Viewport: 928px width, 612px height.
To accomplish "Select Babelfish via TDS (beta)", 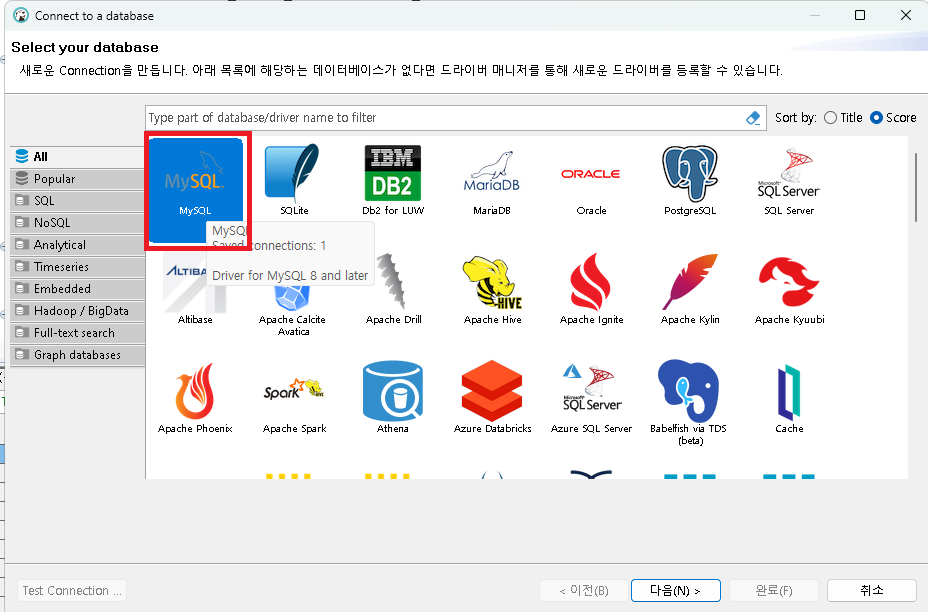I will (688, 402).
